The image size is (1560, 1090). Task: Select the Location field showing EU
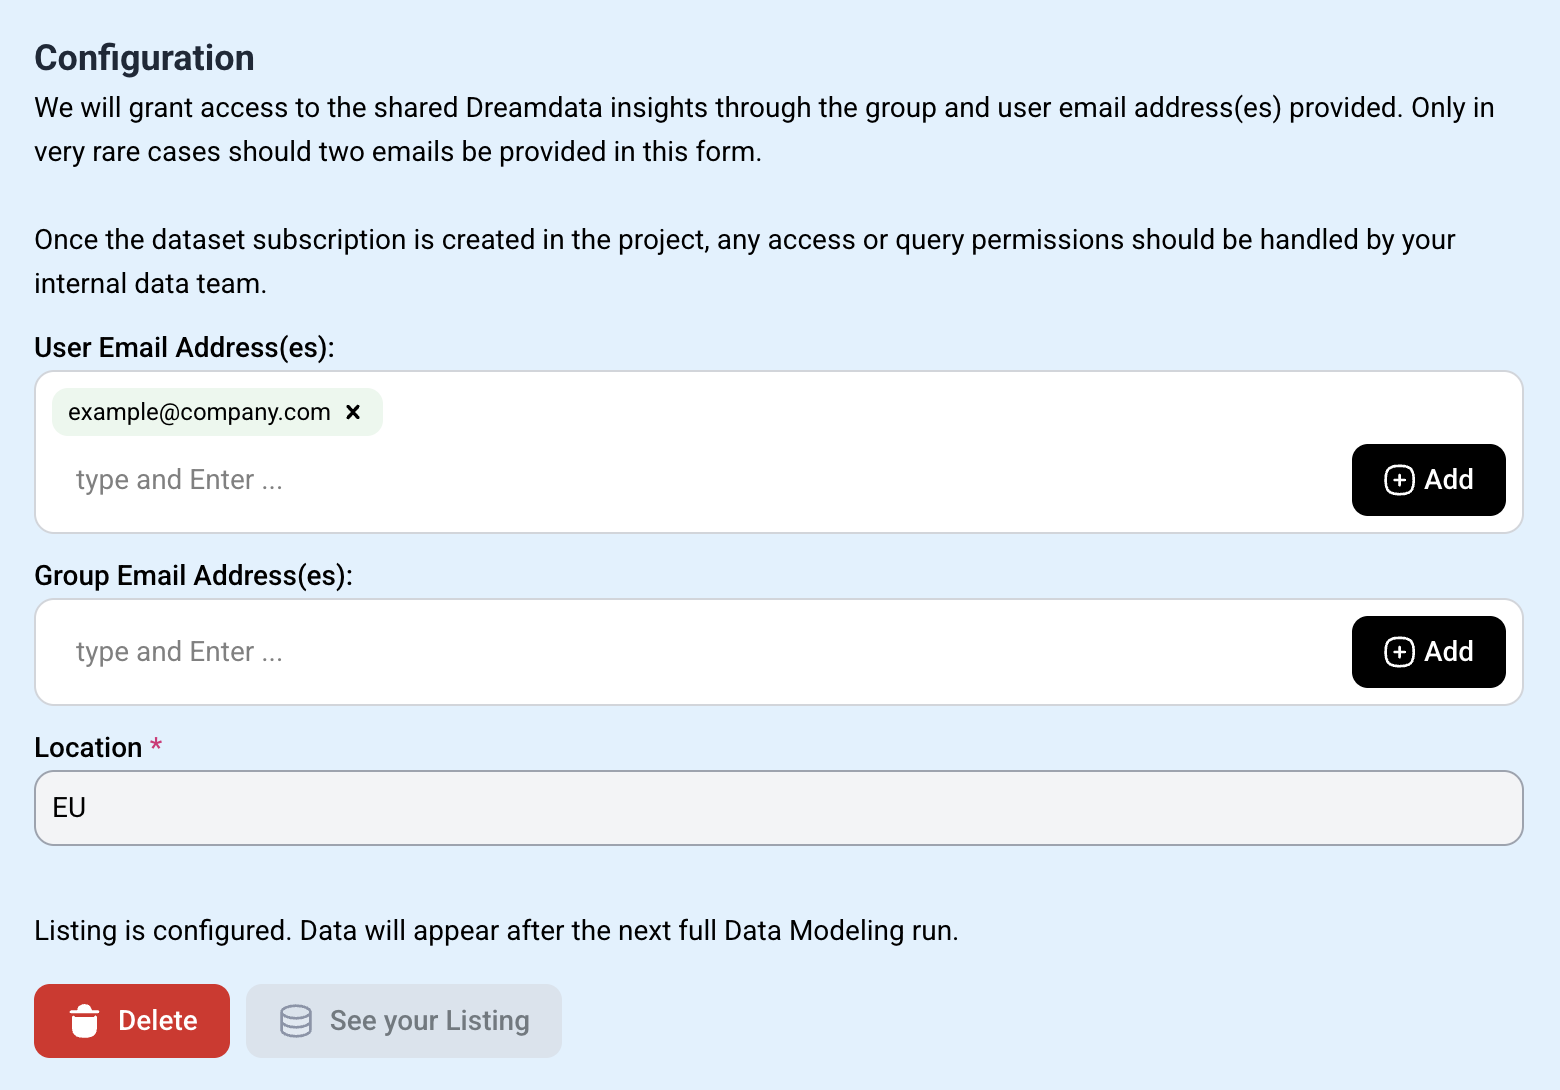point(778,808)
